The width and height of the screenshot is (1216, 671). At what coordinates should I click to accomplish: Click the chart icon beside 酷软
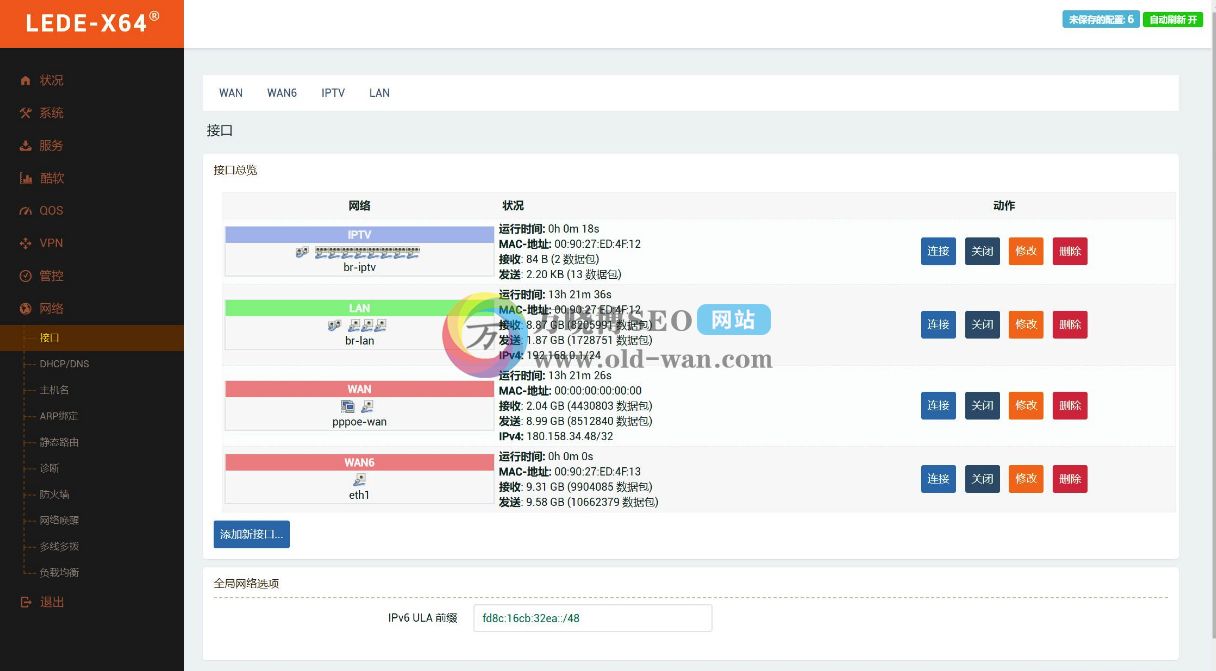[x=26, y=178]
